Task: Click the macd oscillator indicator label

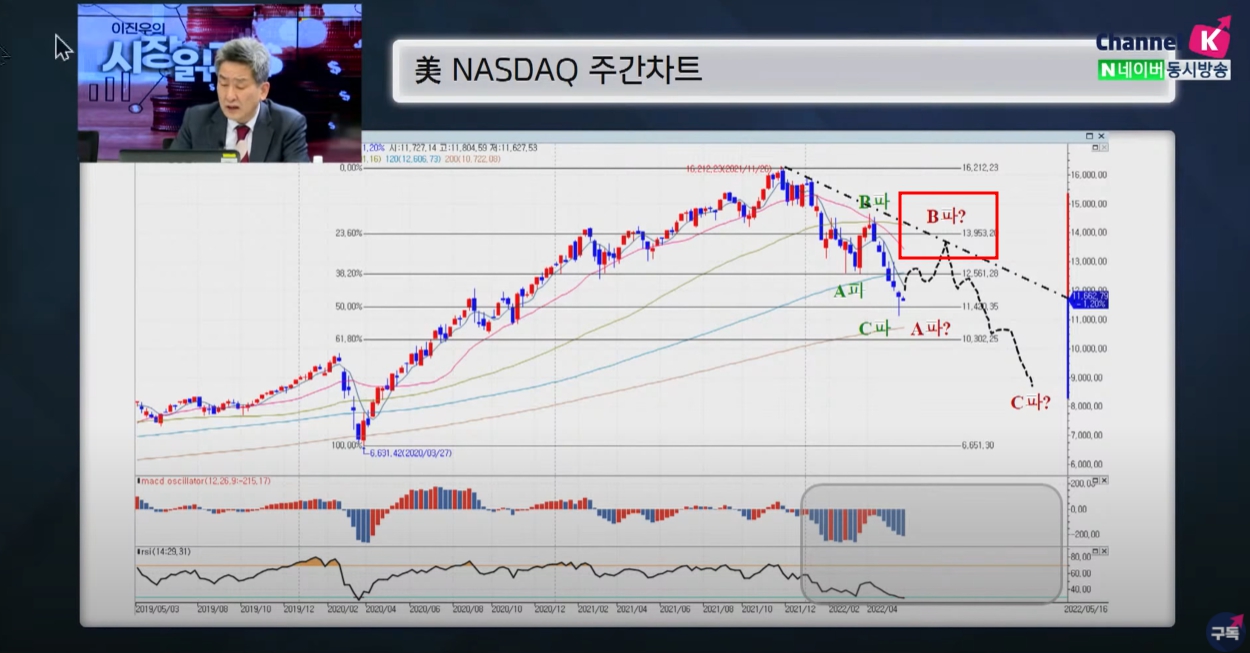Action: 204,481
